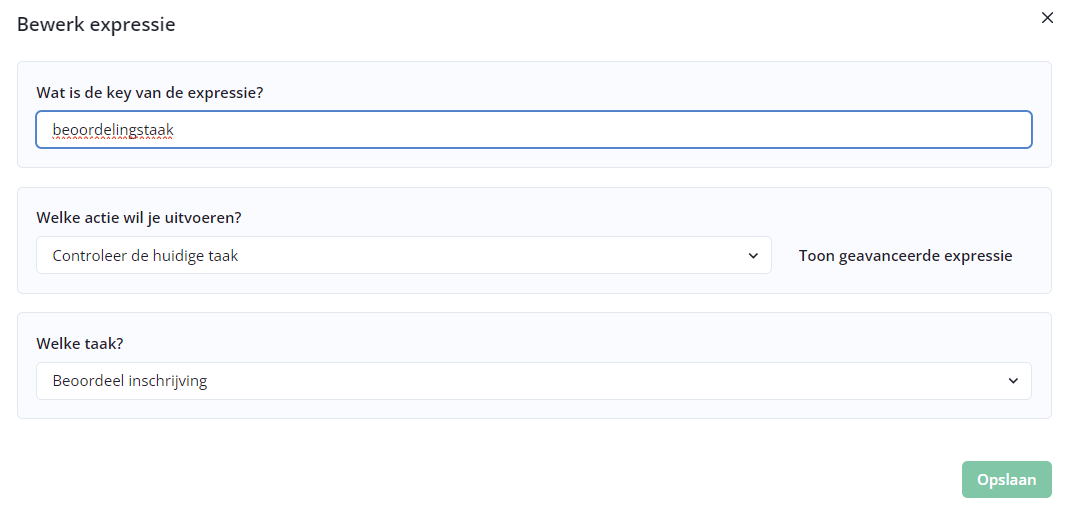Place cursor on the word beoordelingstaak
The height and width of the screenshot is (506, 1069).
point(113,130)
